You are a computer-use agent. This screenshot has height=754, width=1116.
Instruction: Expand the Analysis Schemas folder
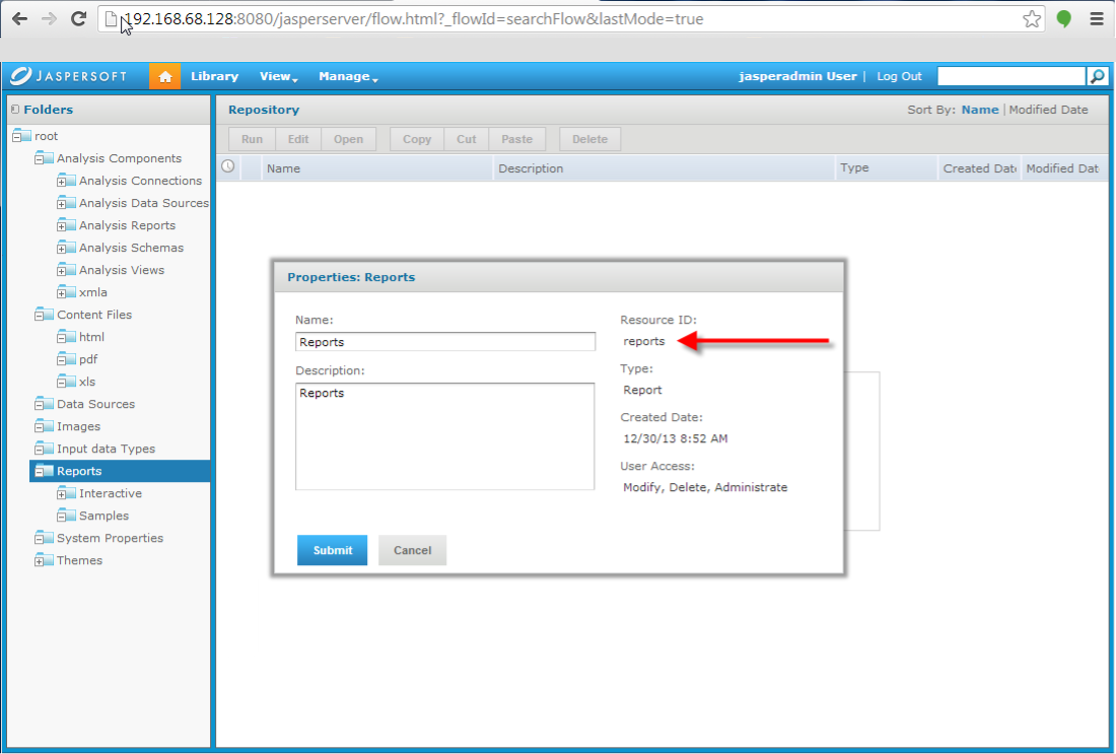click(62, 248)
